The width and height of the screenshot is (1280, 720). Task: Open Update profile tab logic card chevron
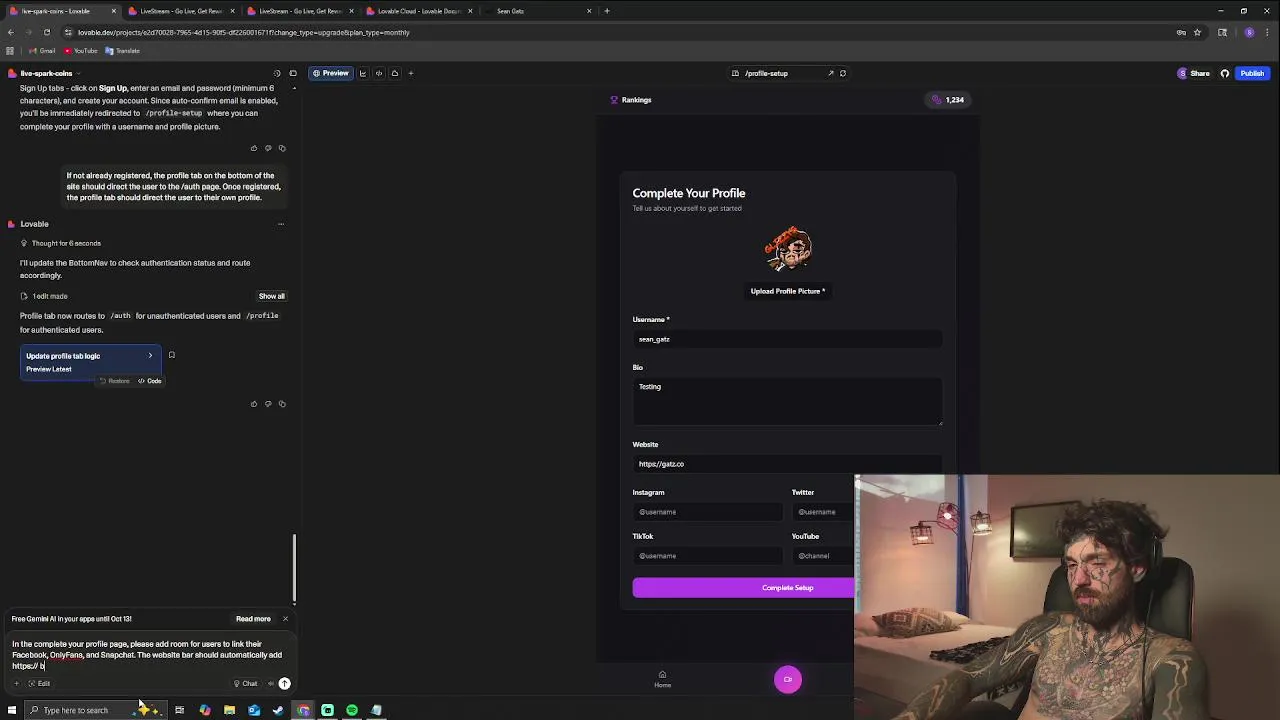coord(150,356)
